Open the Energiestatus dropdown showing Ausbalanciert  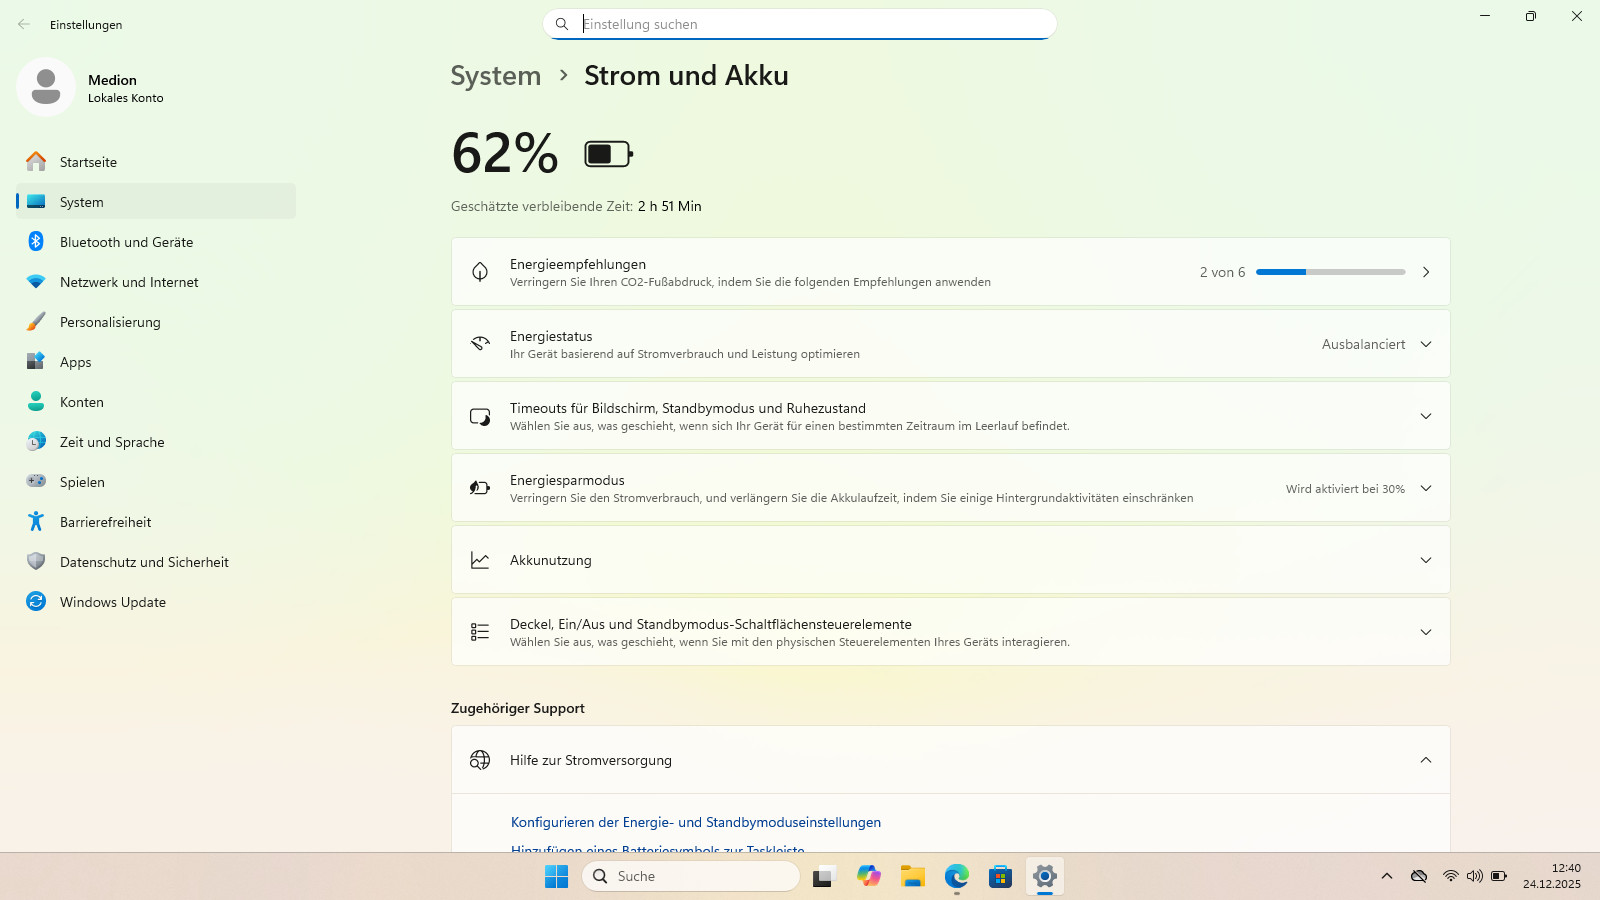click(x=1377, y=344)
